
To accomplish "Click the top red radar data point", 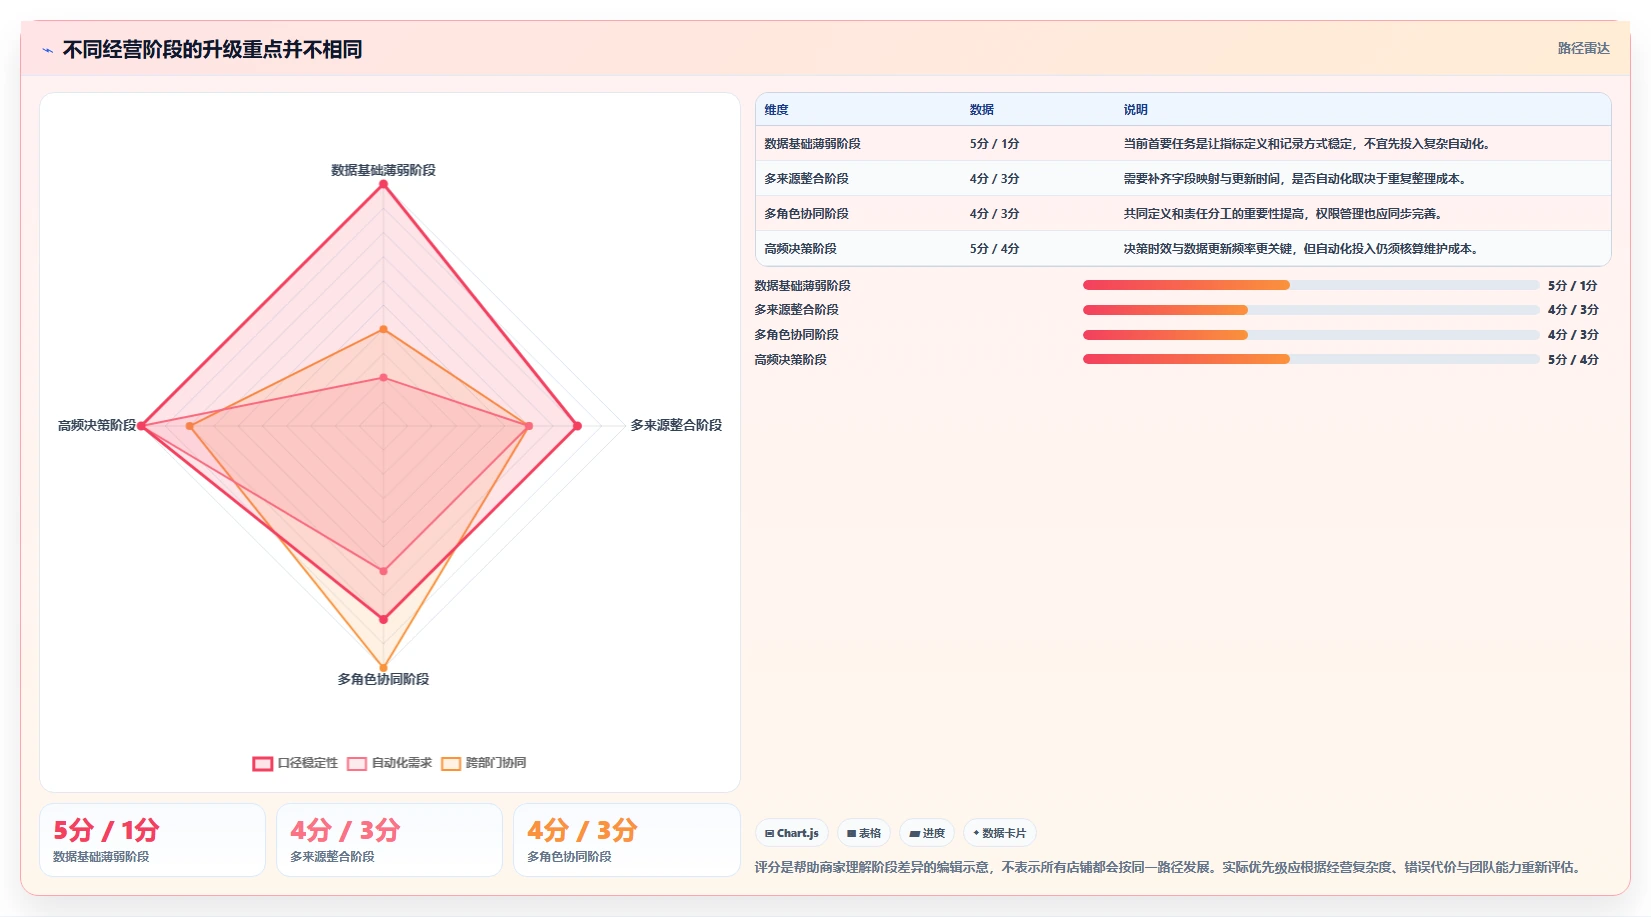I will tap(383, 184).
